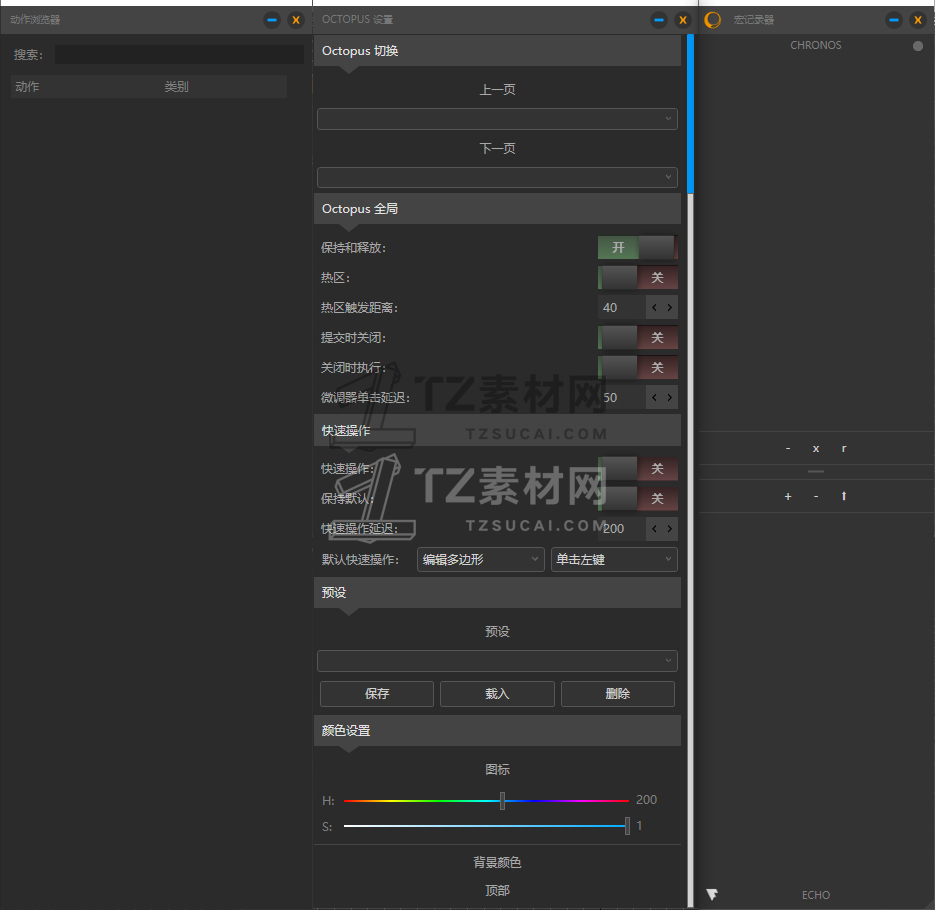Toggle the 保持和释放 switch off

(637, 247)
